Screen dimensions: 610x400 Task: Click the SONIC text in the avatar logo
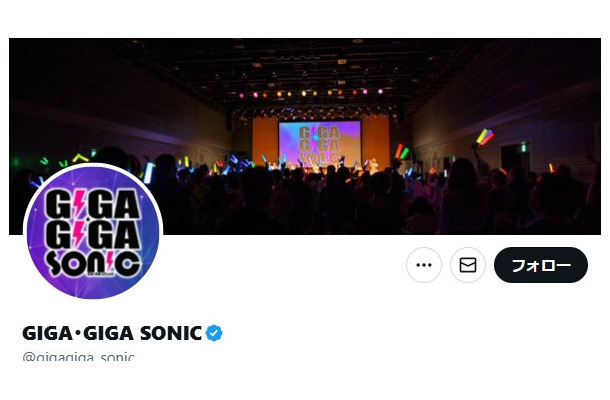[x=92, y=264]
